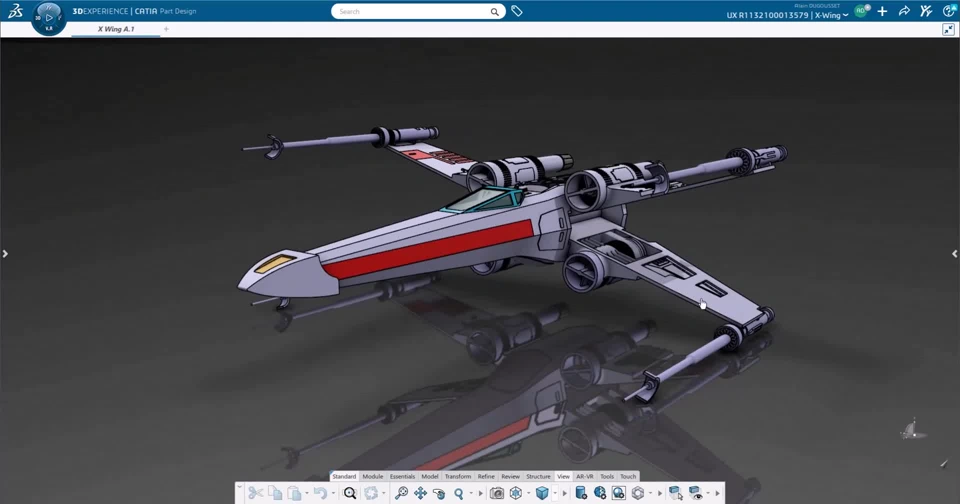
Task: Click the Paste icon
Action: (294, 493)
